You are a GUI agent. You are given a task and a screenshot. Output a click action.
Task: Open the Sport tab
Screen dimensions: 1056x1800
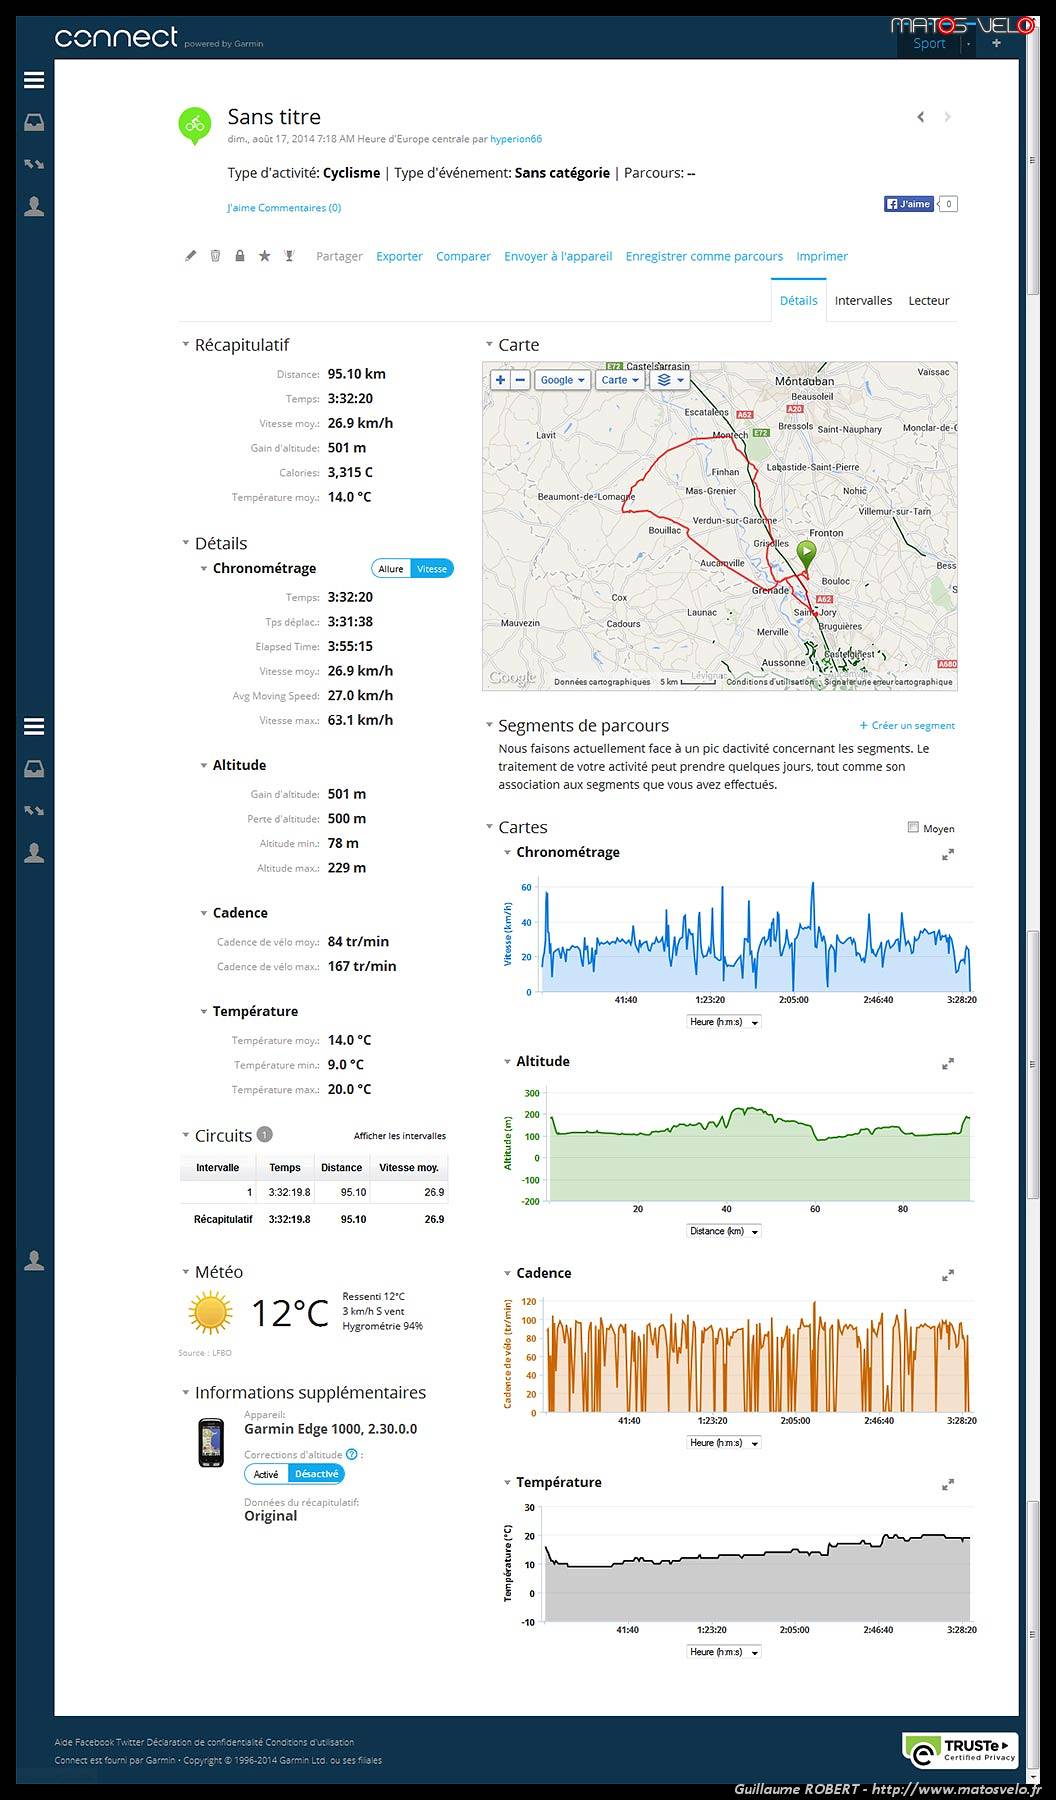point(929,43)
